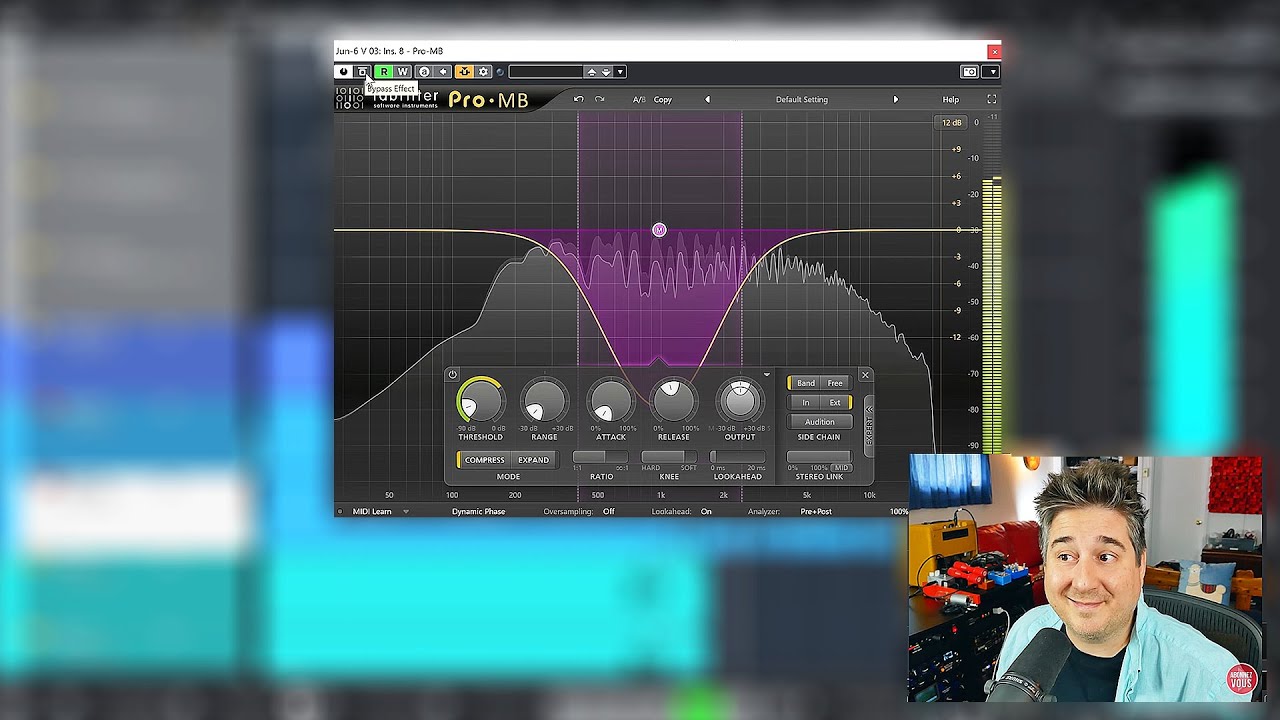Select Band side chain option

point(805,383)
